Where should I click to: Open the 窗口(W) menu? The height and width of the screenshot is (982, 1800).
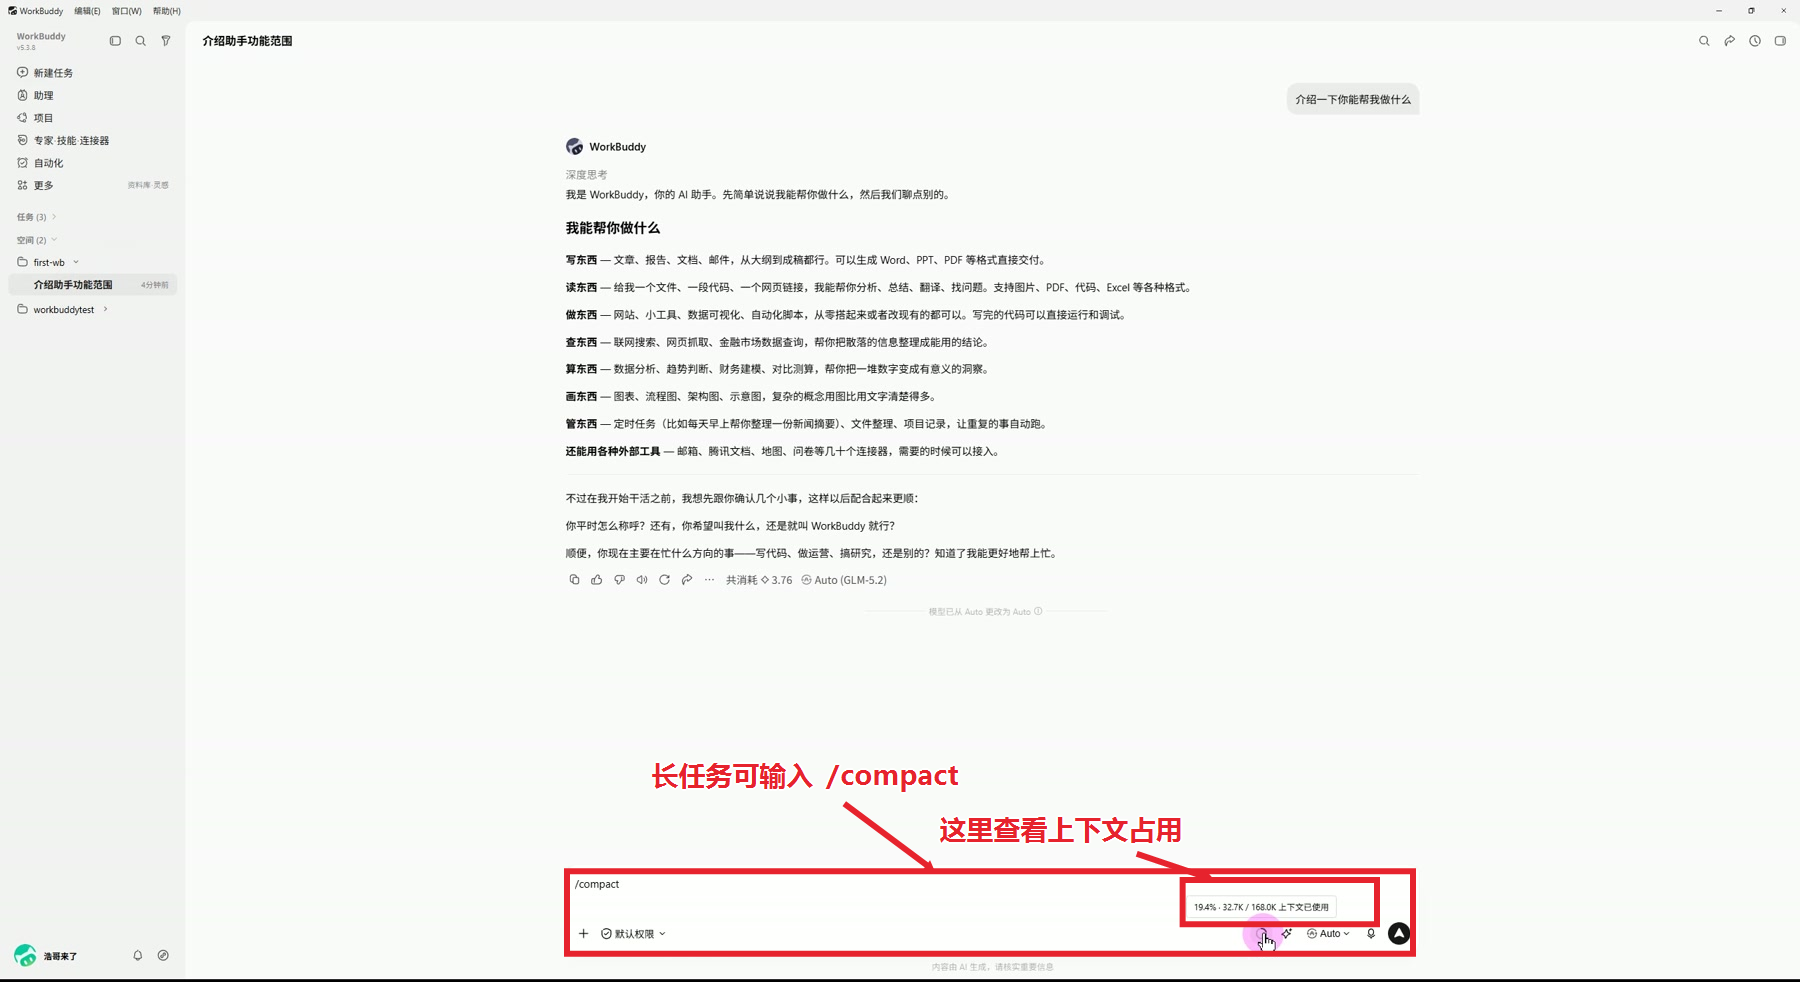(127, 11)
